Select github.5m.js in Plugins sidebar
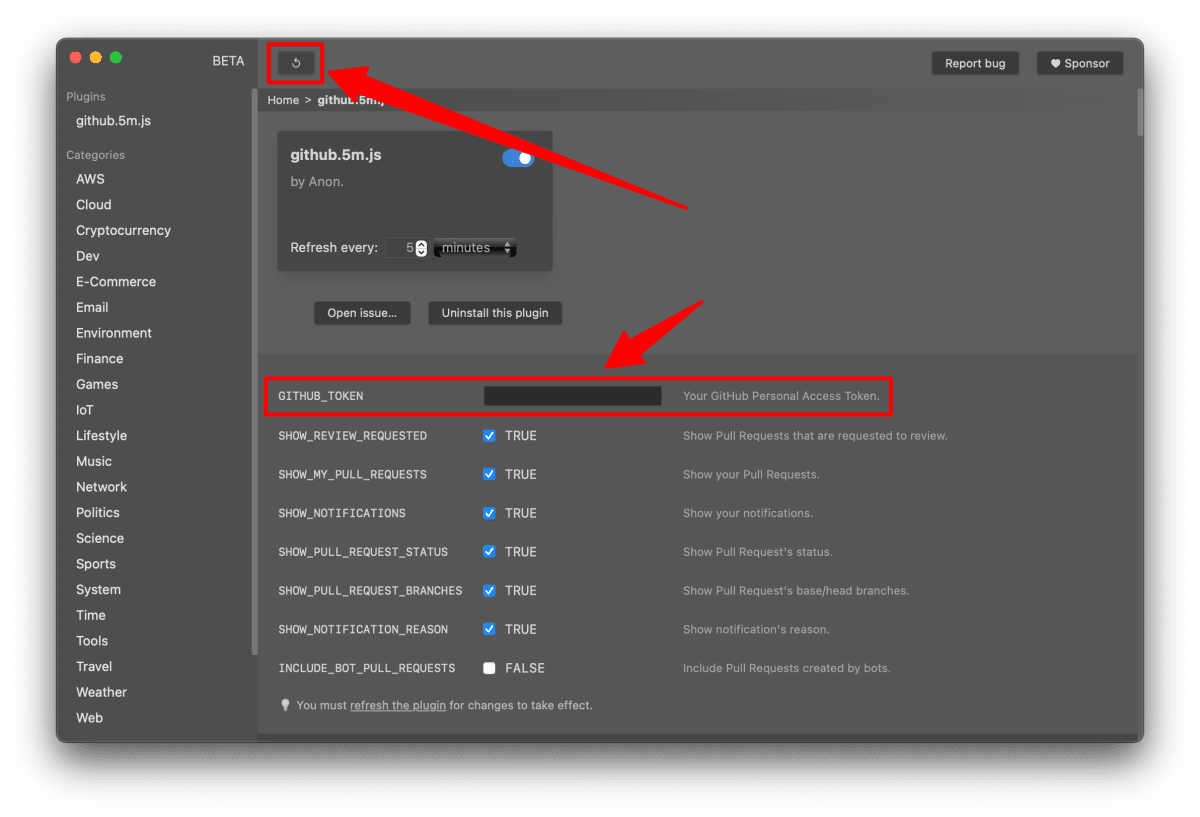Image resolution: width=1200 pixels, height=817 pixels. [113, 121]
